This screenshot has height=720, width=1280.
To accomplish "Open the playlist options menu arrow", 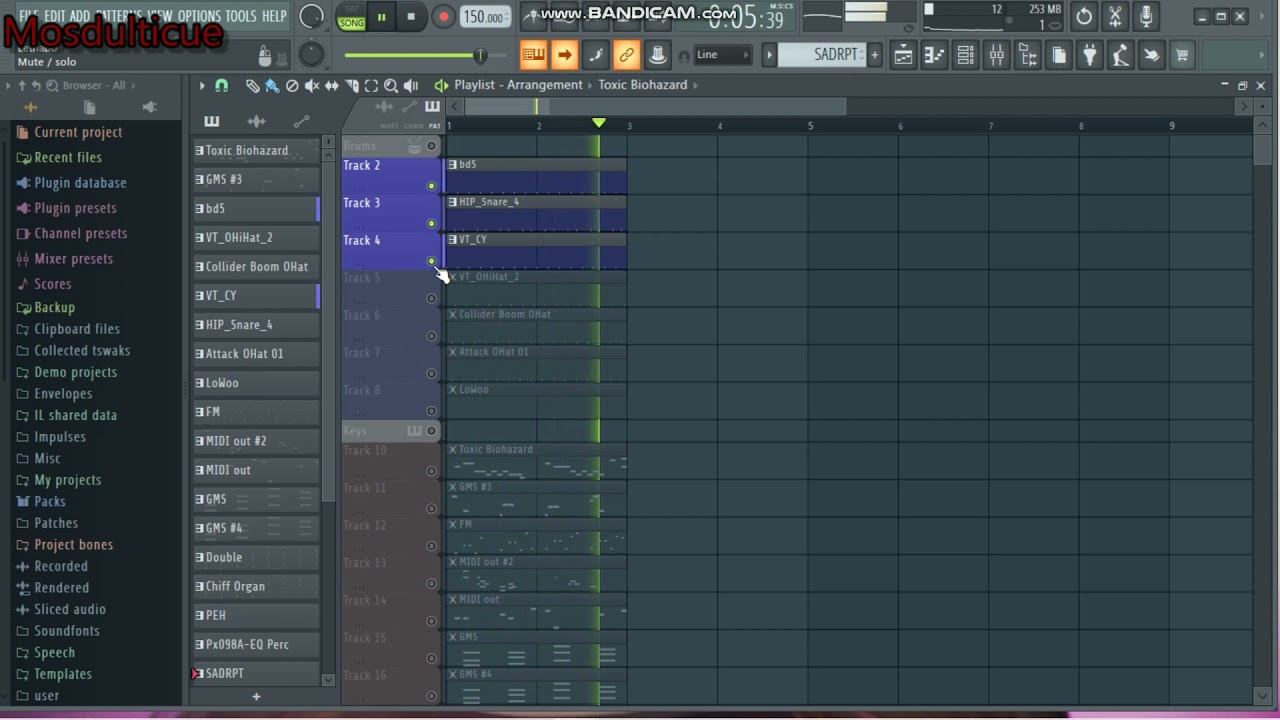I will (201, 86).
